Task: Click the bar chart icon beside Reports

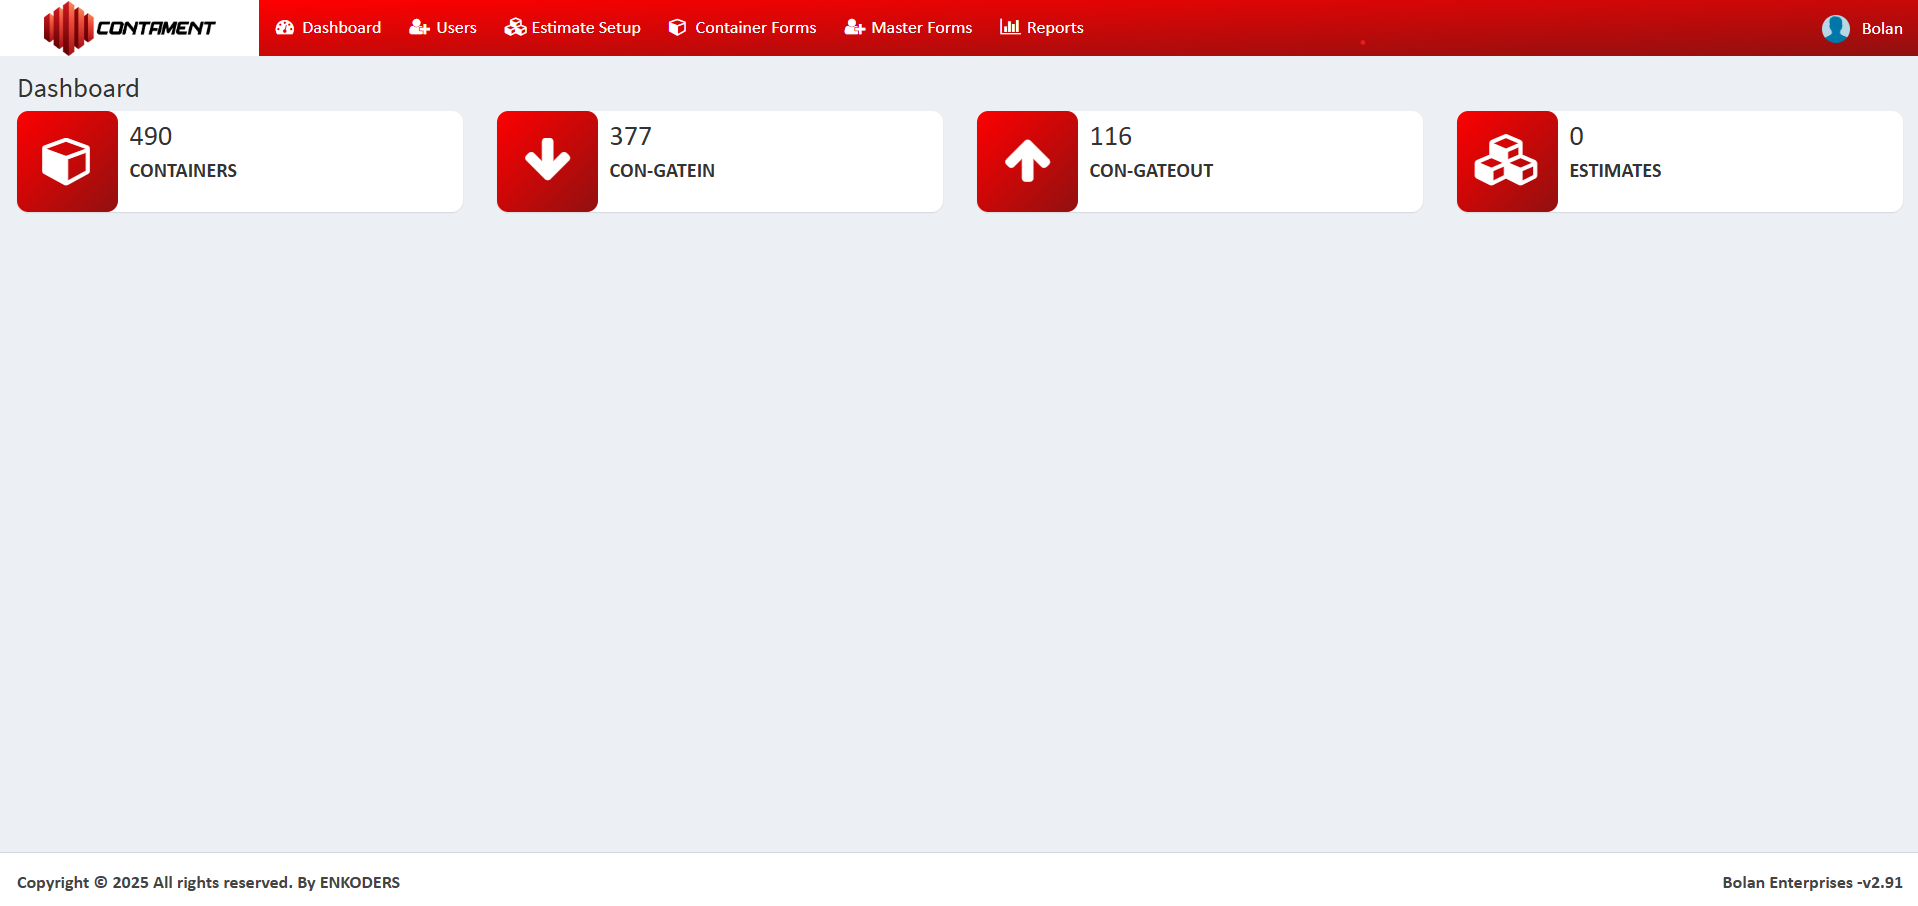Action: pos(1010,27)
